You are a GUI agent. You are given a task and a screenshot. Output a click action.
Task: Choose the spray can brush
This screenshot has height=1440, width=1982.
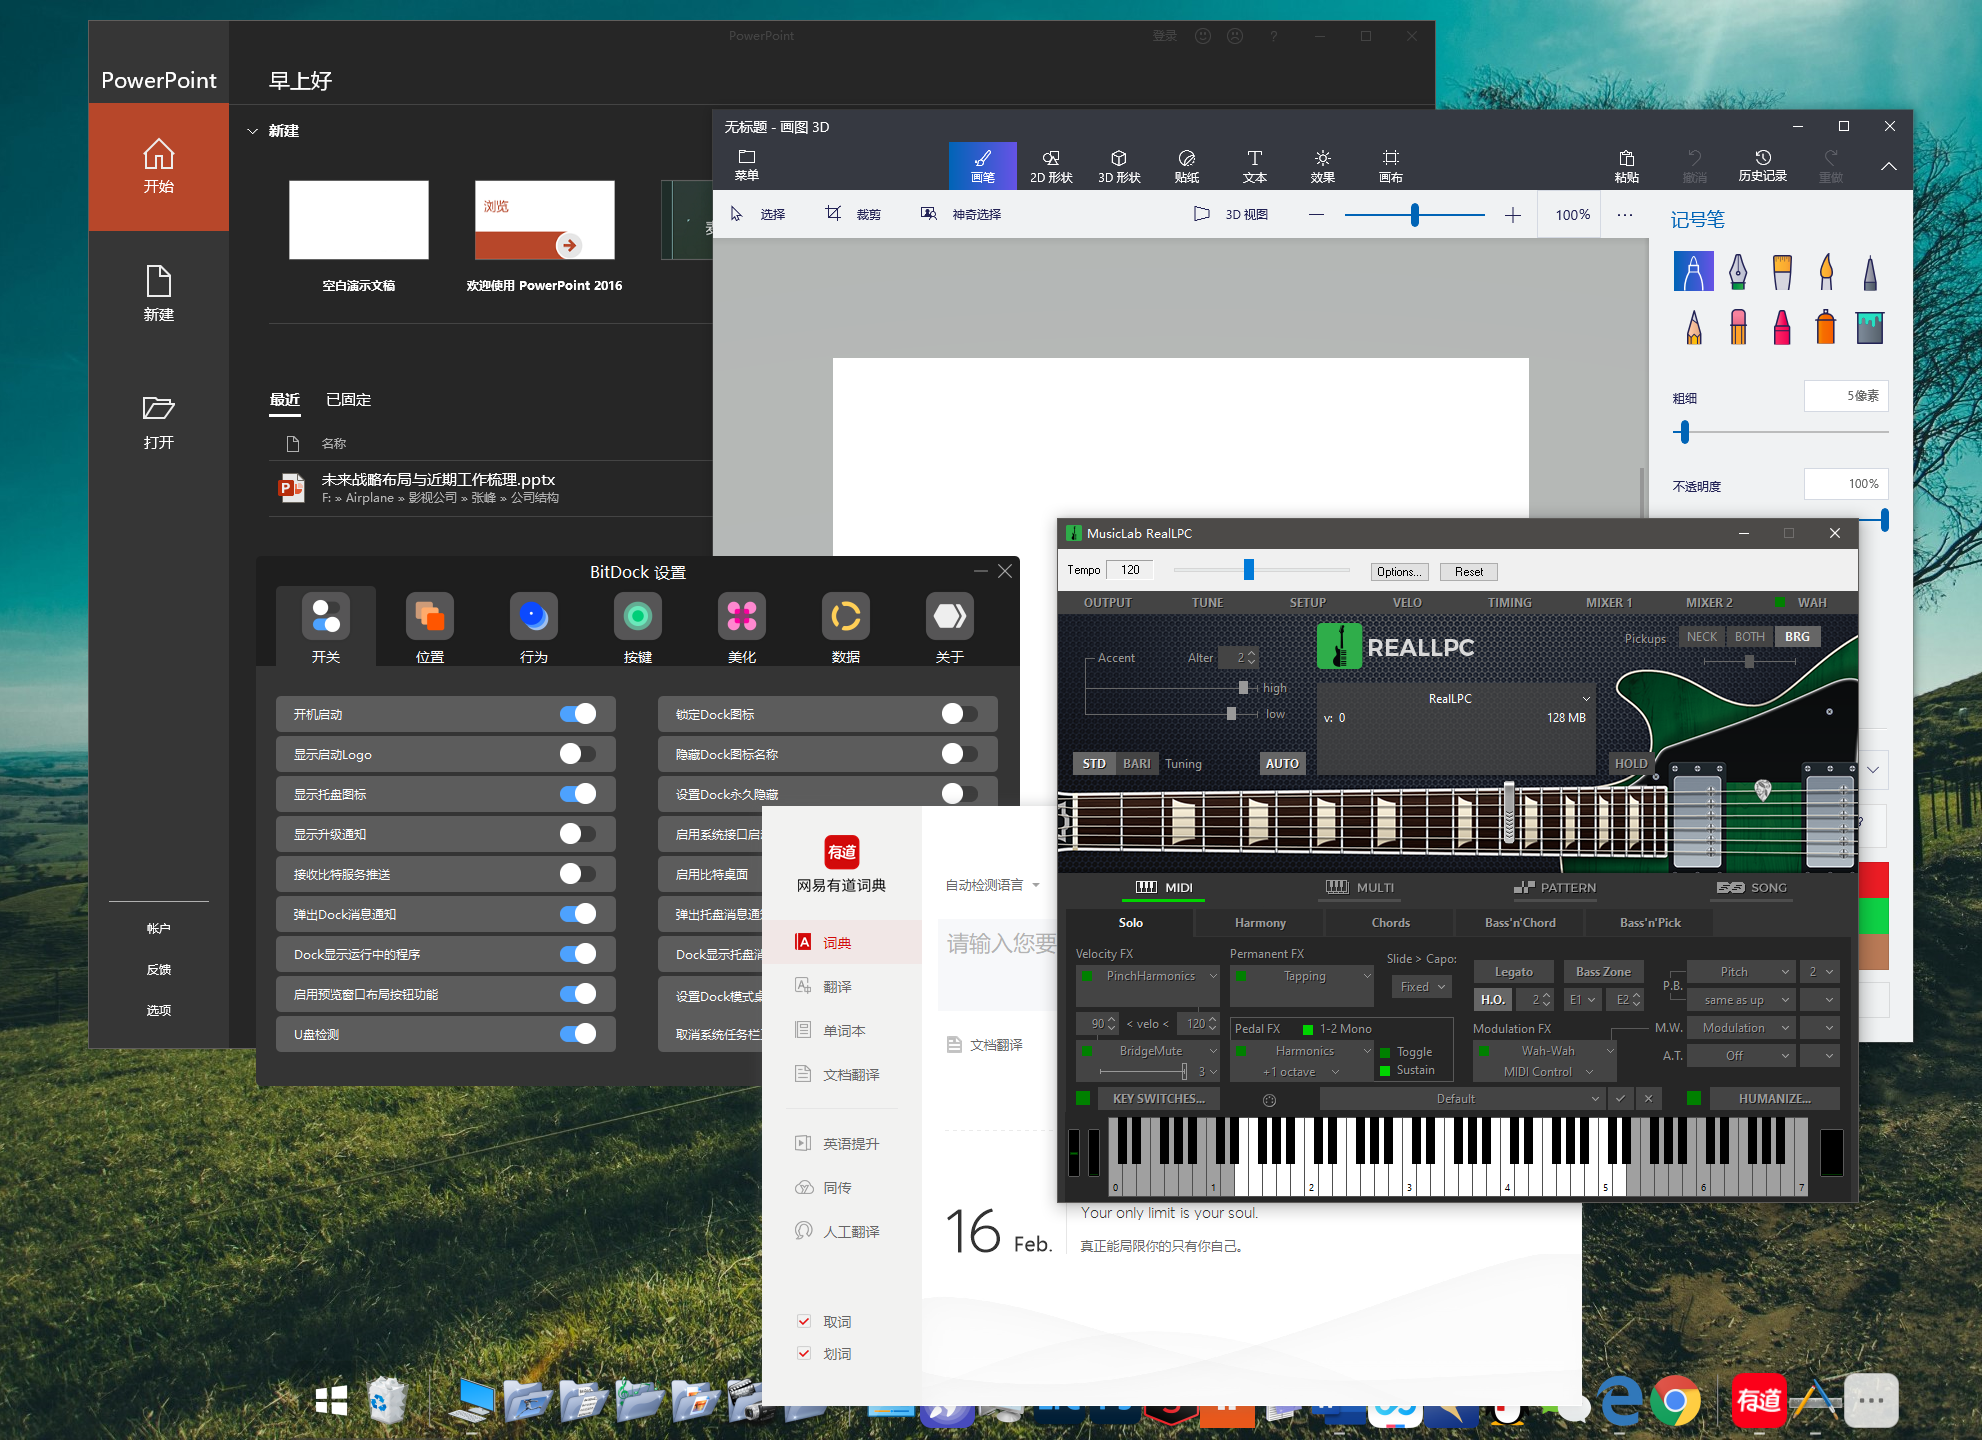click(1826, 327)
